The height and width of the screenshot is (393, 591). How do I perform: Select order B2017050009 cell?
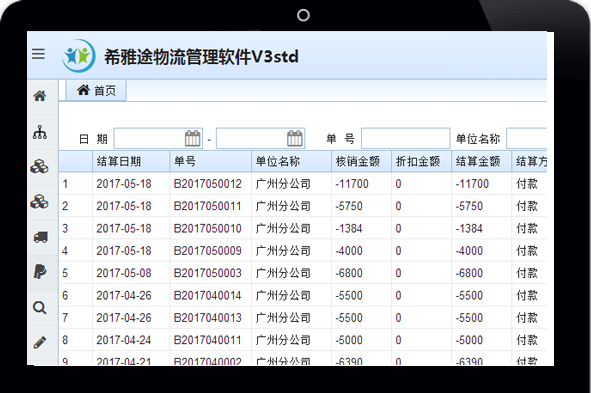click(x=211, y=251)
